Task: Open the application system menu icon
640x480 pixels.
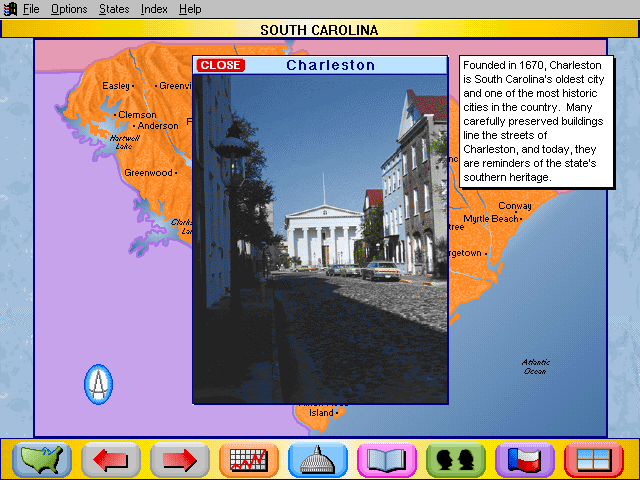Action: coord(10,9)
